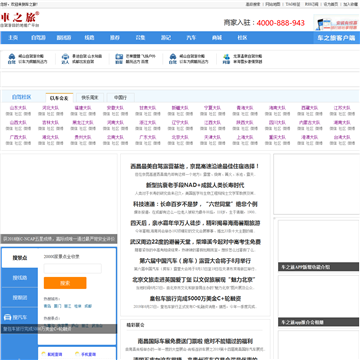Open the 皇包车旅行完成5000万美金 headline

pyautogui.click(x=195, y=299)
